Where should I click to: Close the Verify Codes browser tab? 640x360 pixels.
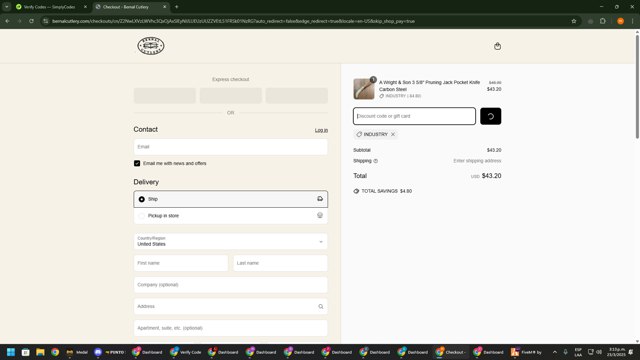point(85,7)
